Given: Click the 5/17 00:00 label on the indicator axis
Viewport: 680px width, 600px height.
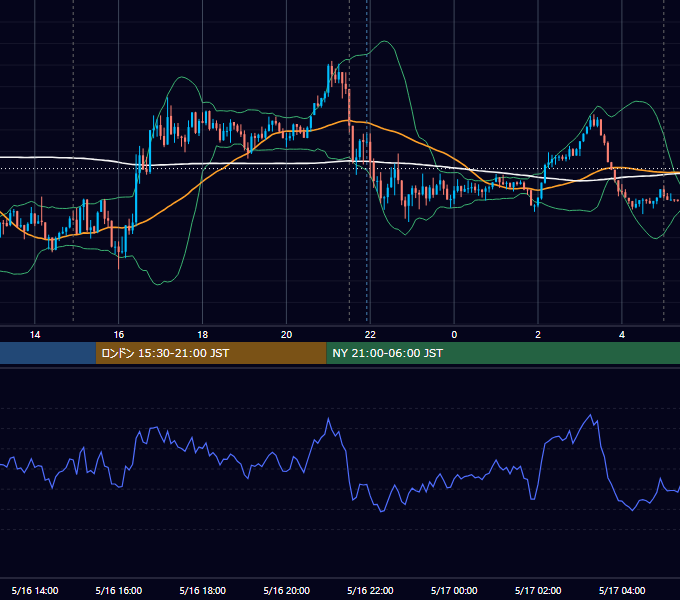Looking at the screenshot, I should [454, 590].
